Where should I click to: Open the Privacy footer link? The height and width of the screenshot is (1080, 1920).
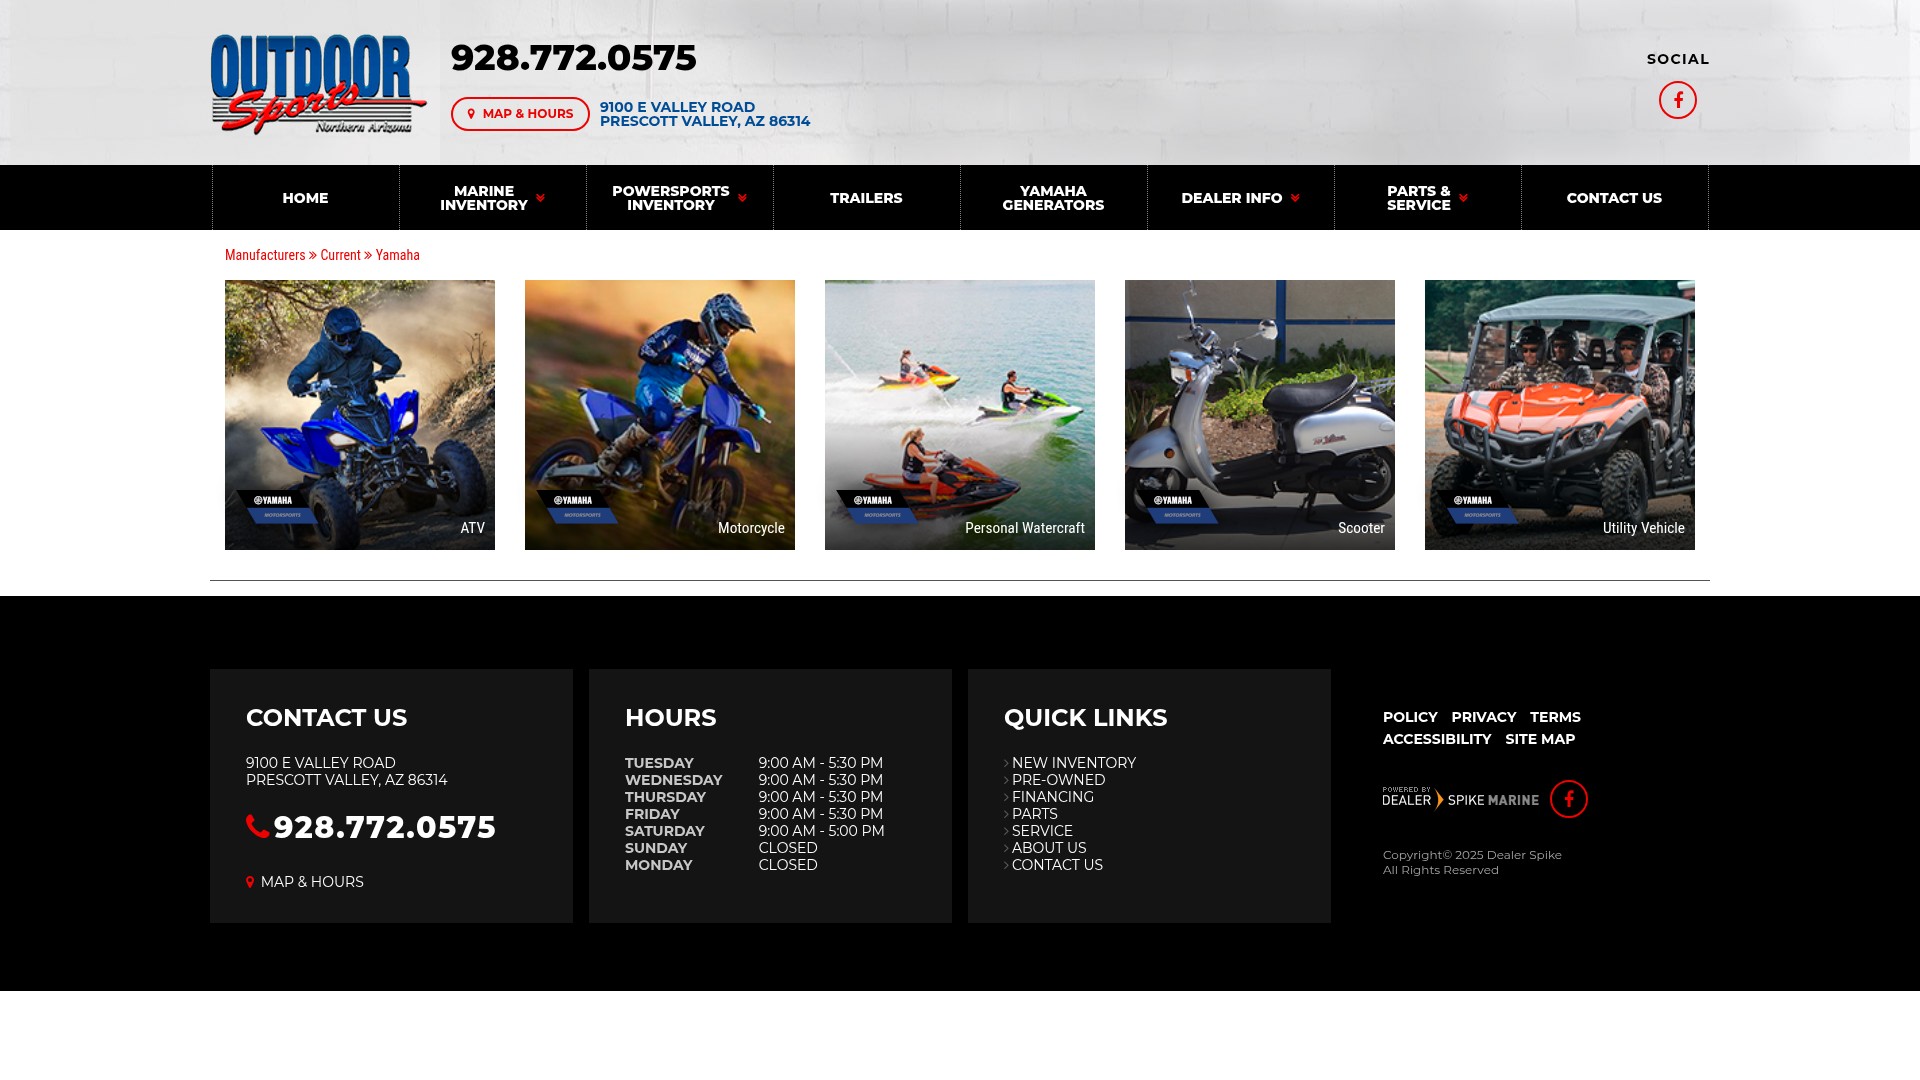coord(1484,717)
